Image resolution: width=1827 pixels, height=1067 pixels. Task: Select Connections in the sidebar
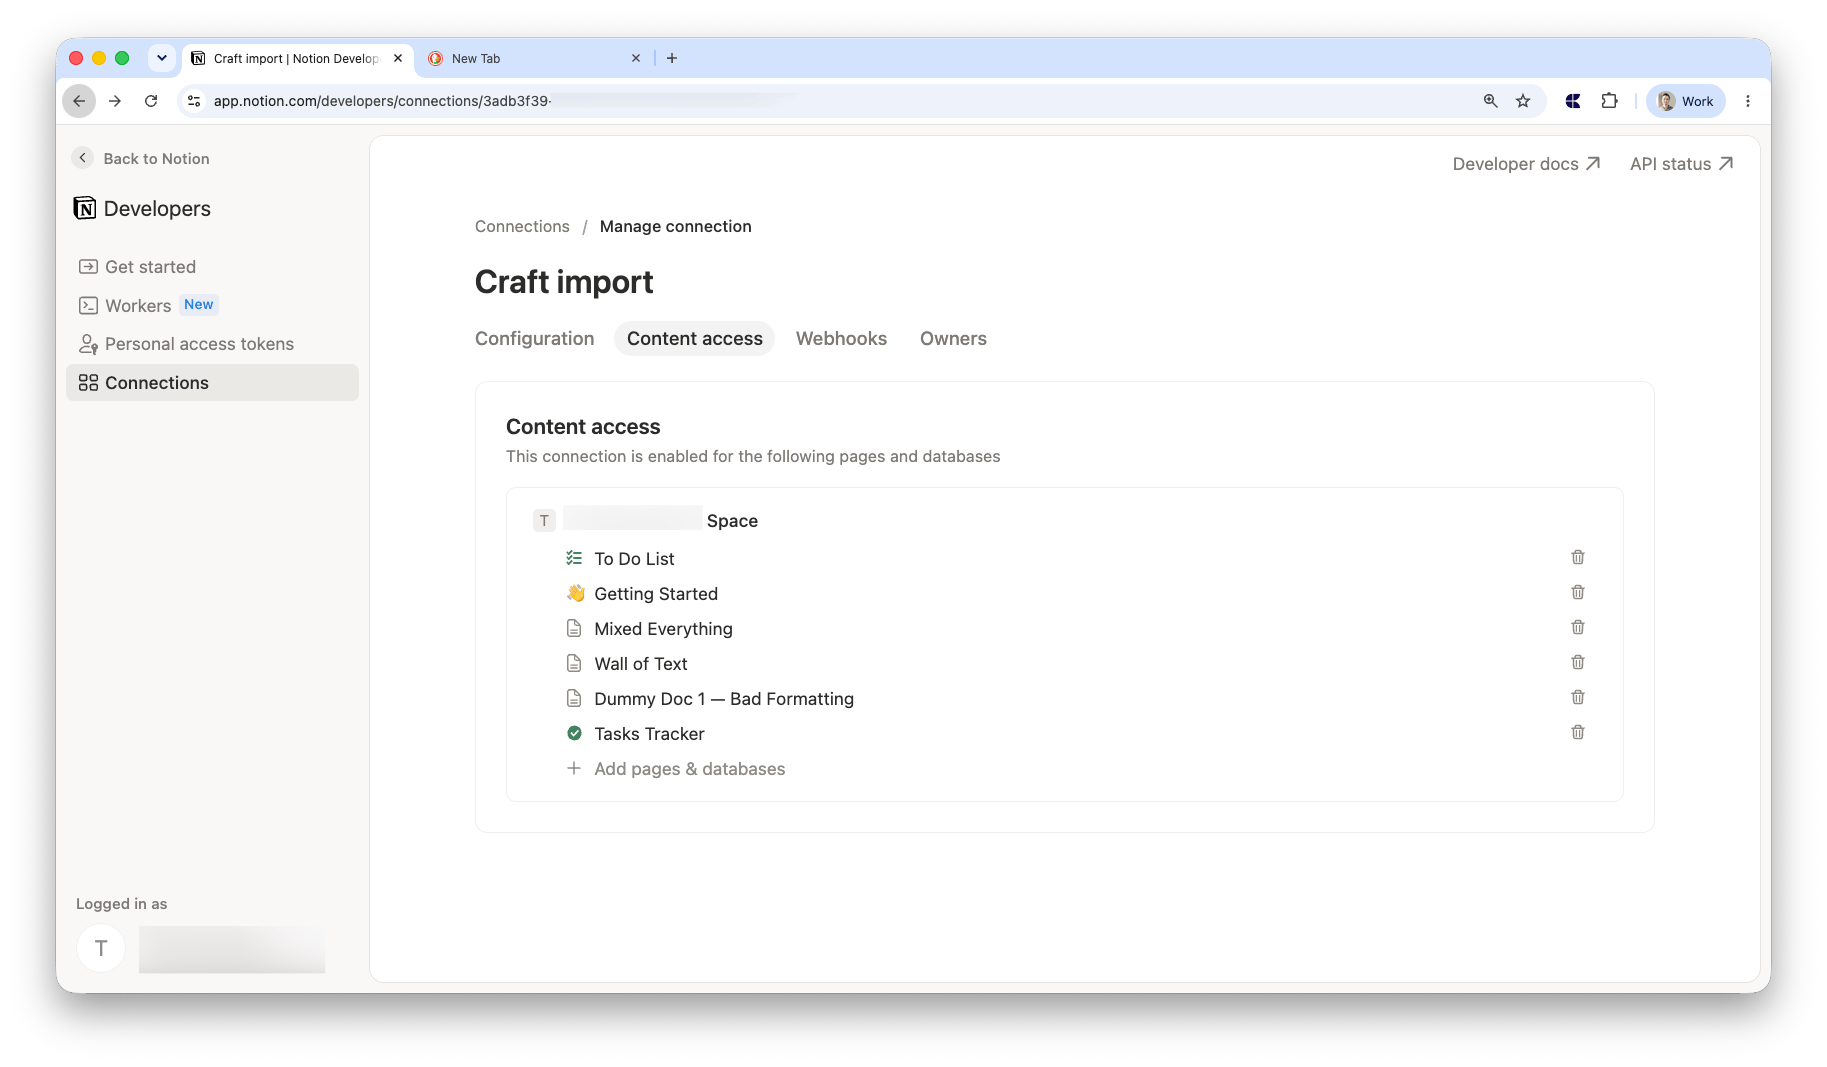point(212,383)
